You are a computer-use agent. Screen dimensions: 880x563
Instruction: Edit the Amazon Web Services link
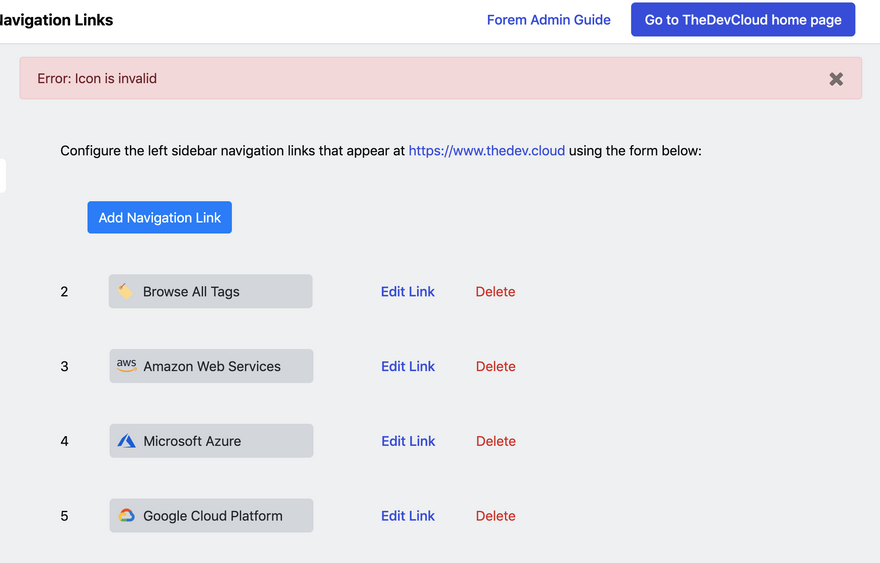(408, 366)
